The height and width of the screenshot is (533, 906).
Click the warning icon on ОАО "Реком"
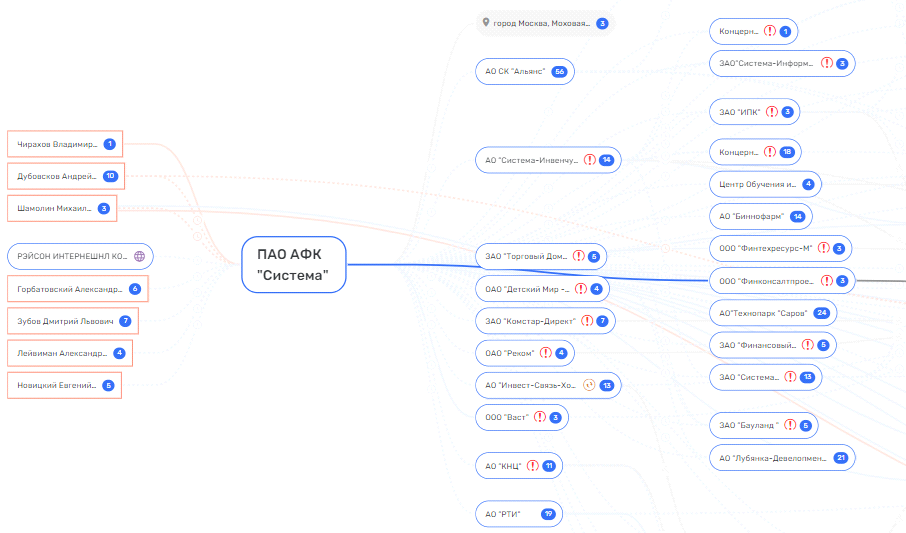coord(545,353)
